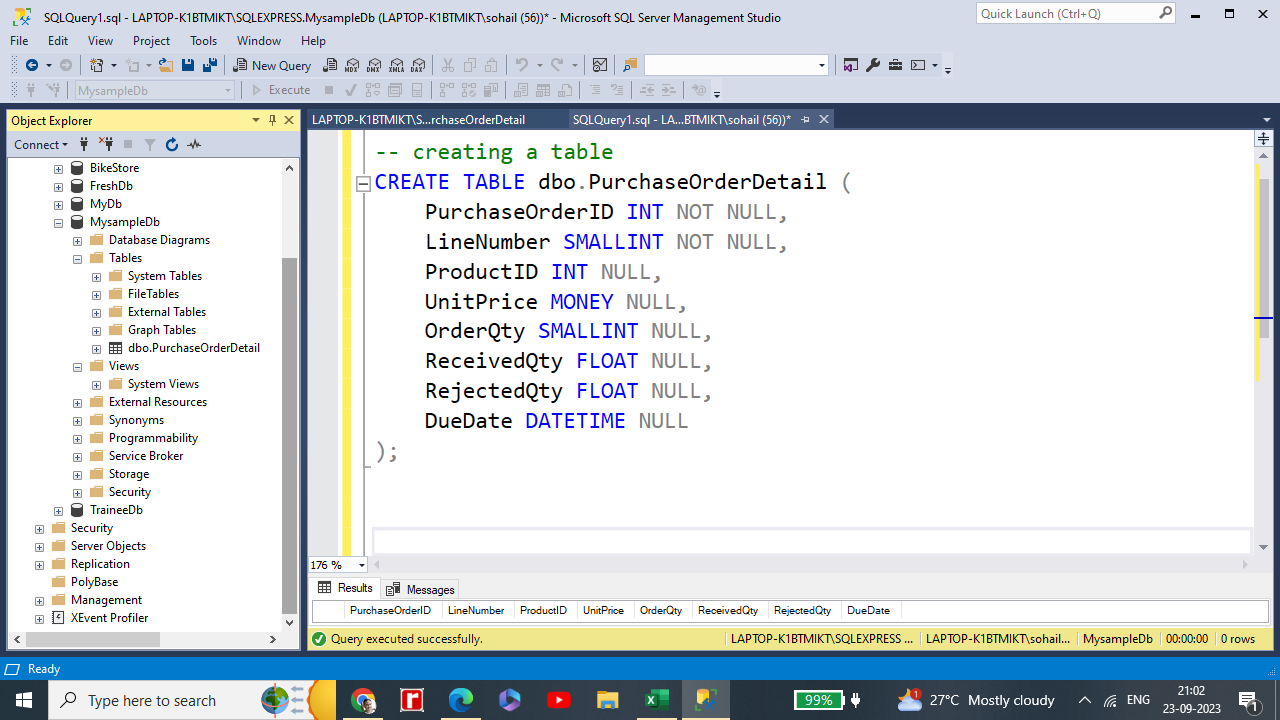Expand the Server Objects node

pyautogui.click(x=39, y=546)
